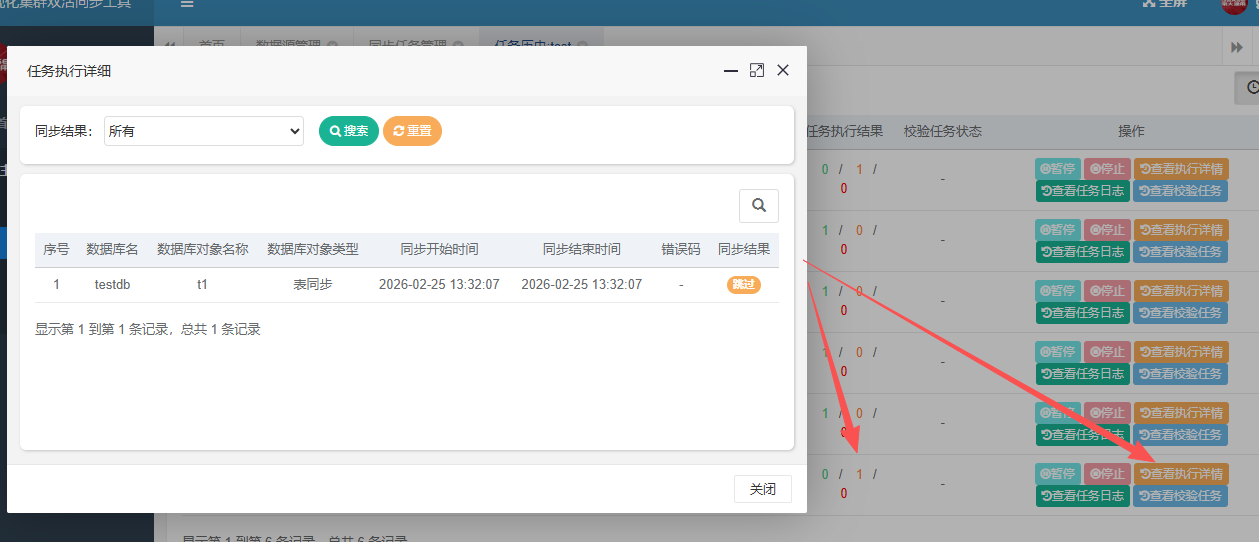Maximize the 任务执行详细 dialog

(x=757, y=70)
